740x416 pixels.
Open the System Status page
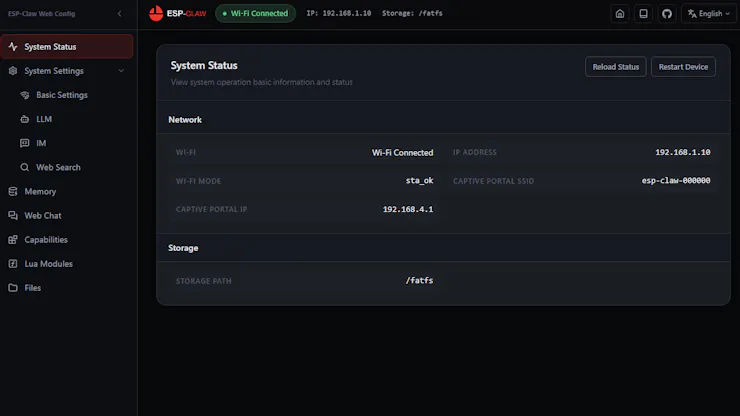pyautogui.click(x=67, y=46)
